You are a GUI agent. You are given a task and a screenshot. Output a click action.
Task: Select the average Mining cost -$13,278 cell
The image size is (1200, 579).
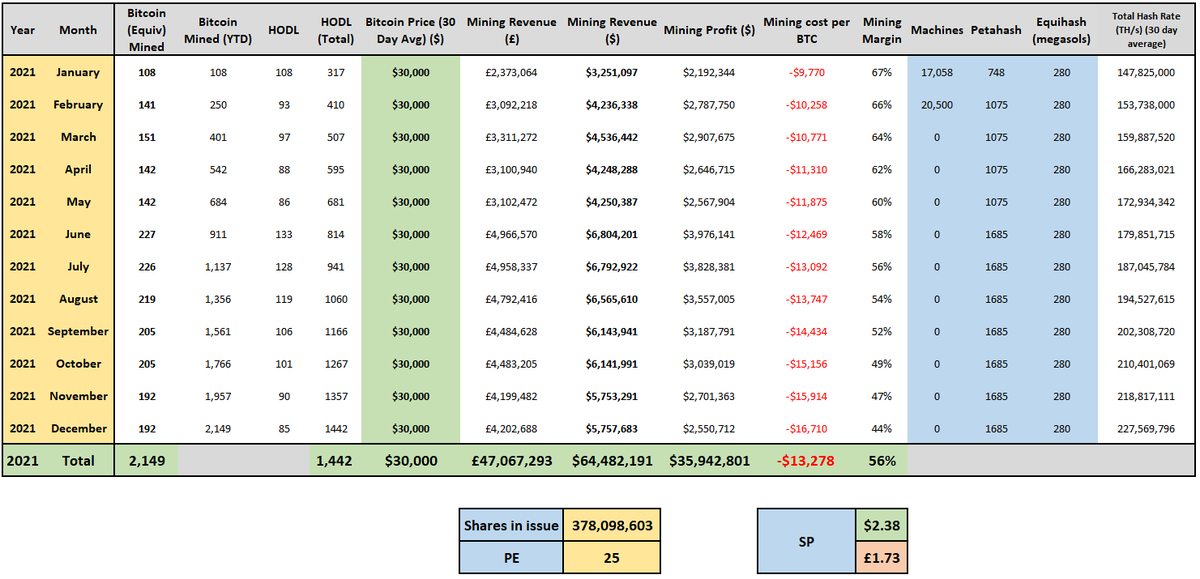(x=806, y=461)
